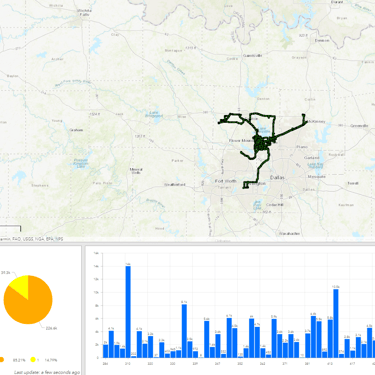This screenshot has width=375, height=375.
Task: Click the Rockwall label on the map
Action: pos(336,155)
